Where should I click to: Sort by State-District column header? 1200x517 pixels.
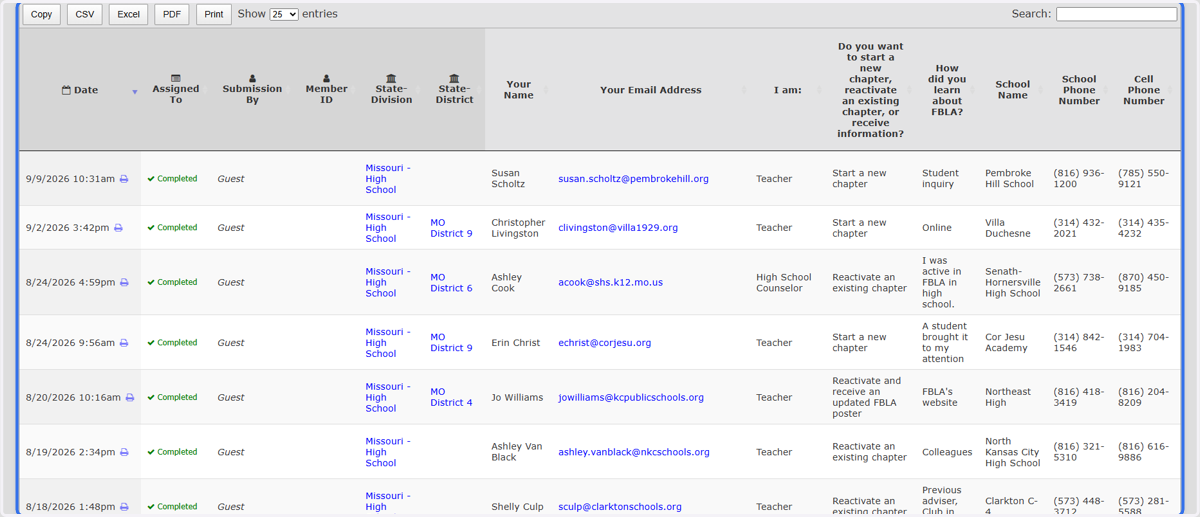pos(454,90)
